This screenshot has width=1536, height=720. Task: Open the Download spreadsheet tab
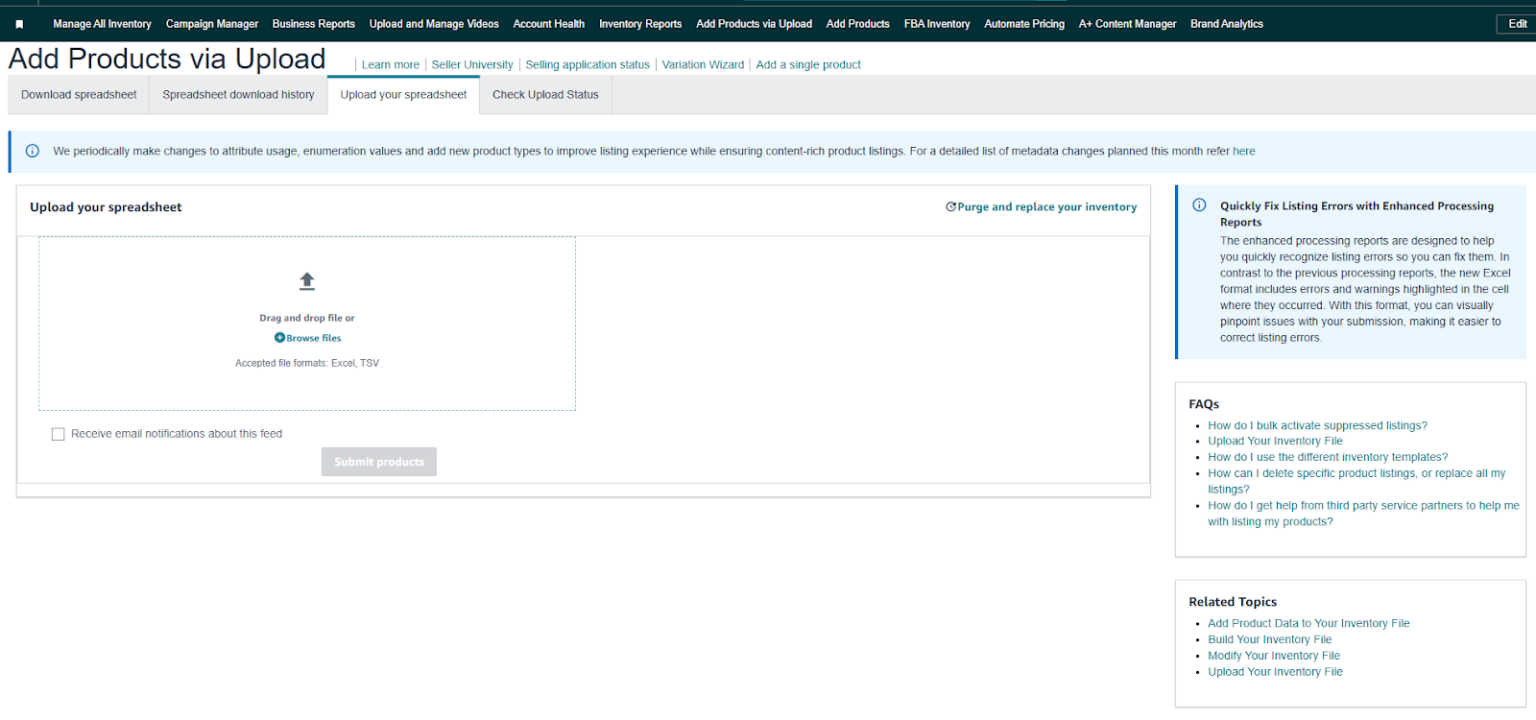(78, 94)
